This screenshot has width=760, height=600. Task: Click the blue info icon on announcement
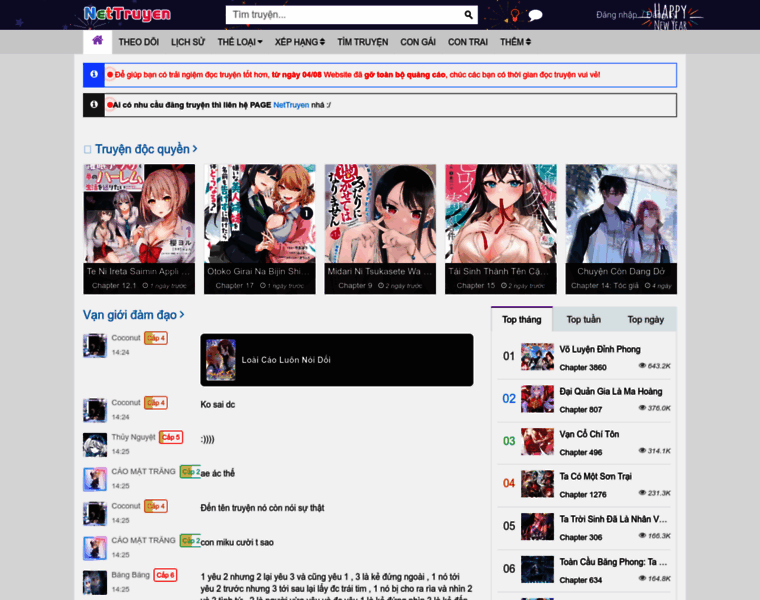click(x=94, y=75)
